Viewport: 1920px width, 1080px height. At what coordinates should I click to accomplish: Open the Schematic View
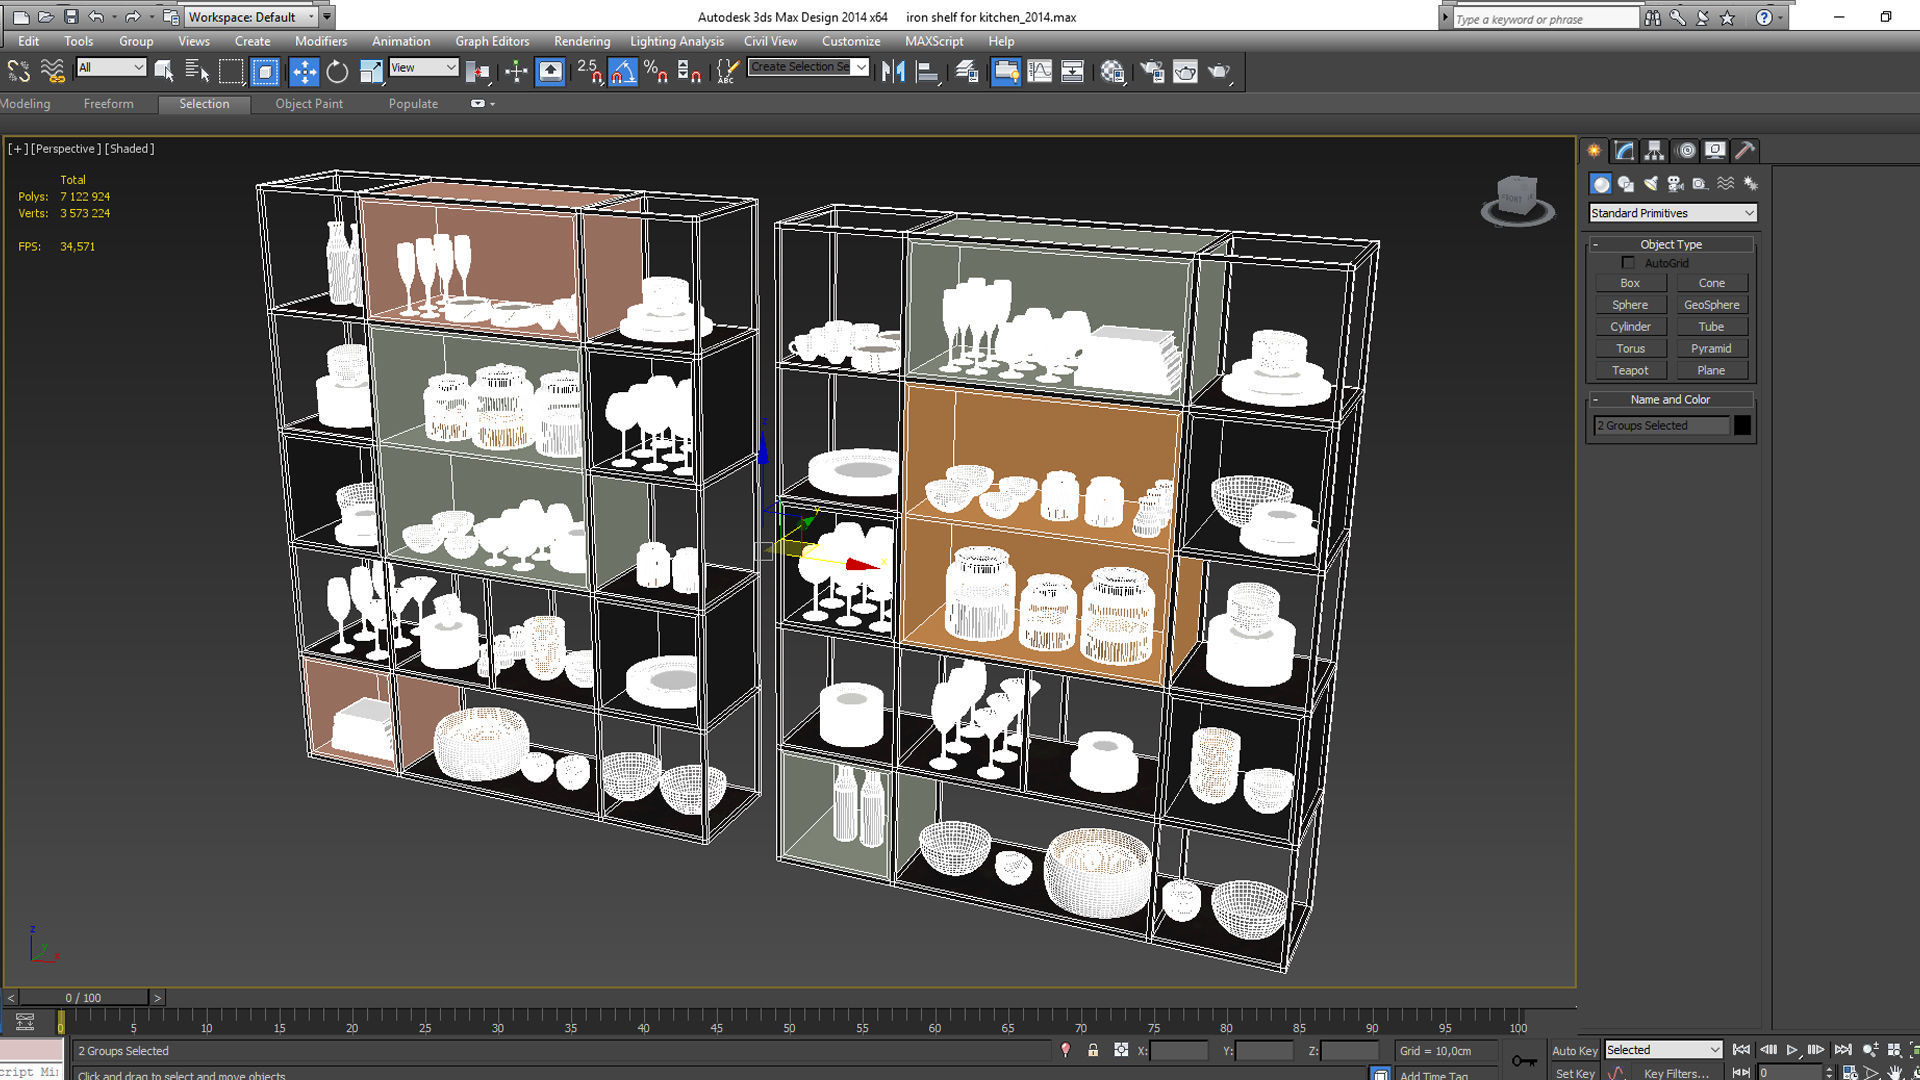tap(1072, 71)
